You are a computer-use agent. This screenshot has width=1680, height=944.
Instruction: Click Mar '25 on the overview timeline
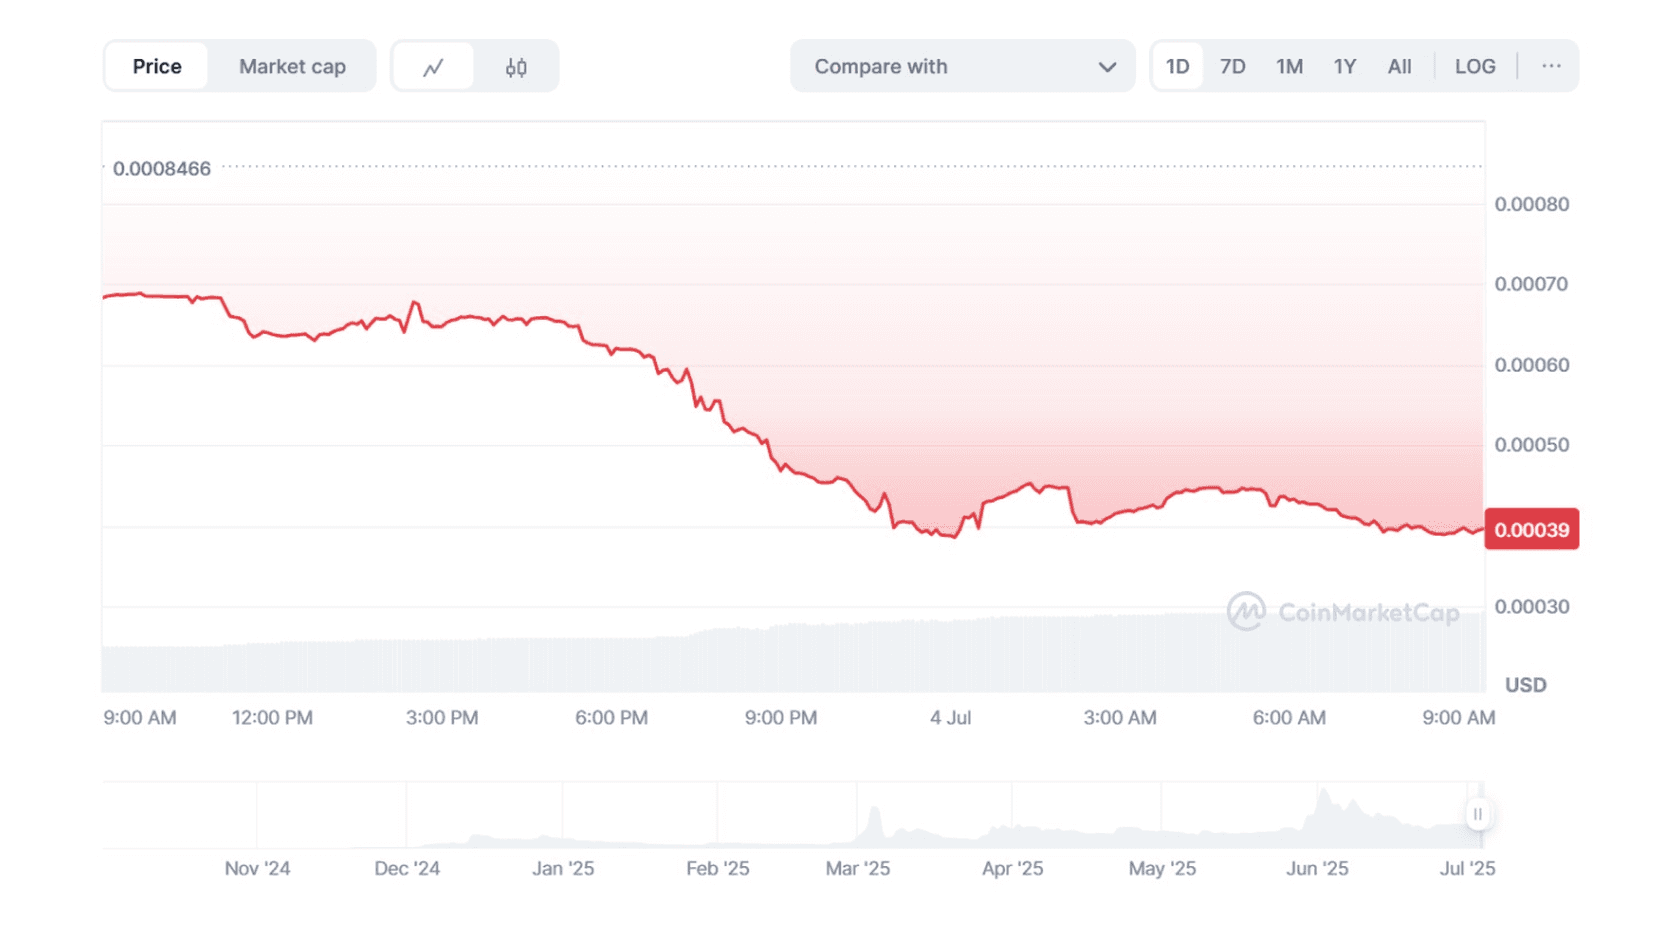pyautogui.click(x=858, y=869)
